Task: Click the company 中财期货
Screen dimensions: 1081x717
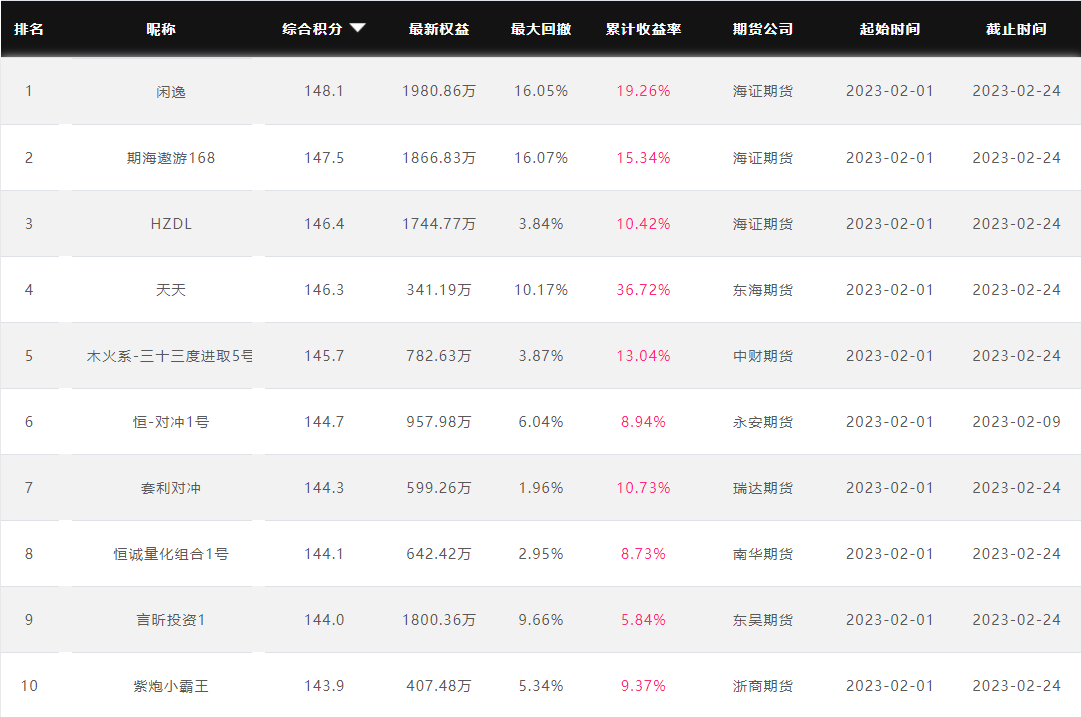Action: 762,356
